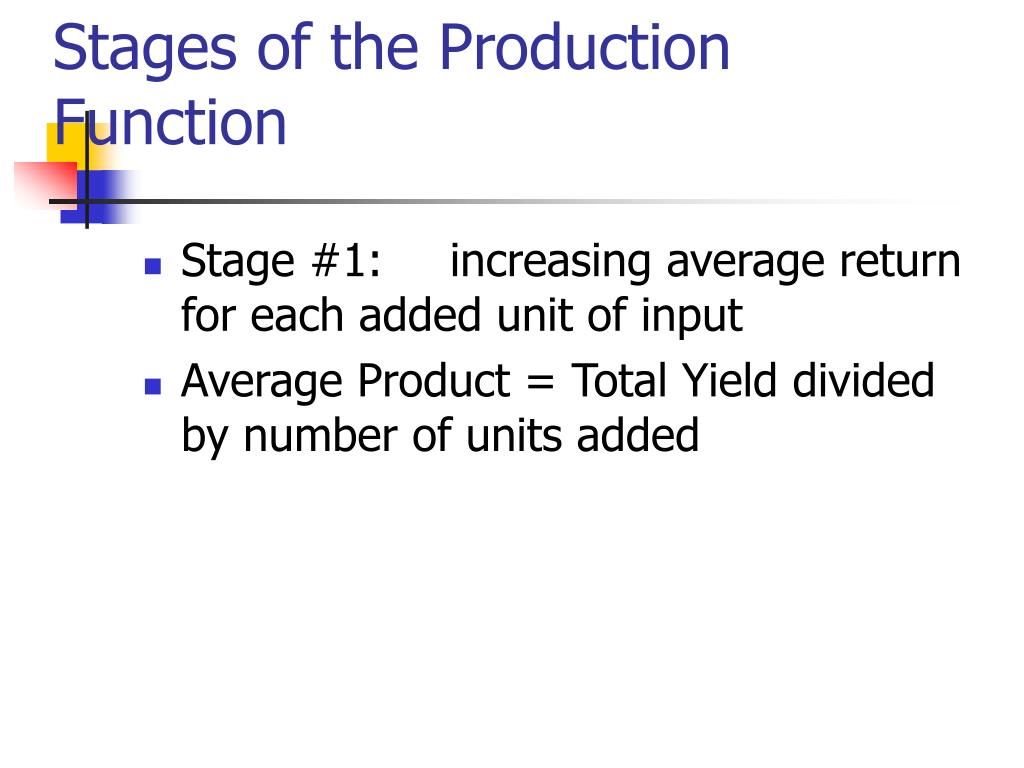This screenshot has height=768, width=1024.
Task: Select the second blue bullet marker
Action: [x=153, y=386]
